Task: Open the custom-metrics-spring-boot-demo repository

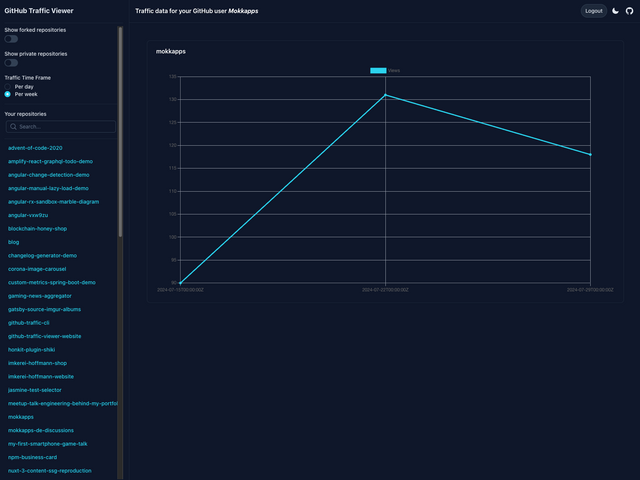Action: click(52, 282)
